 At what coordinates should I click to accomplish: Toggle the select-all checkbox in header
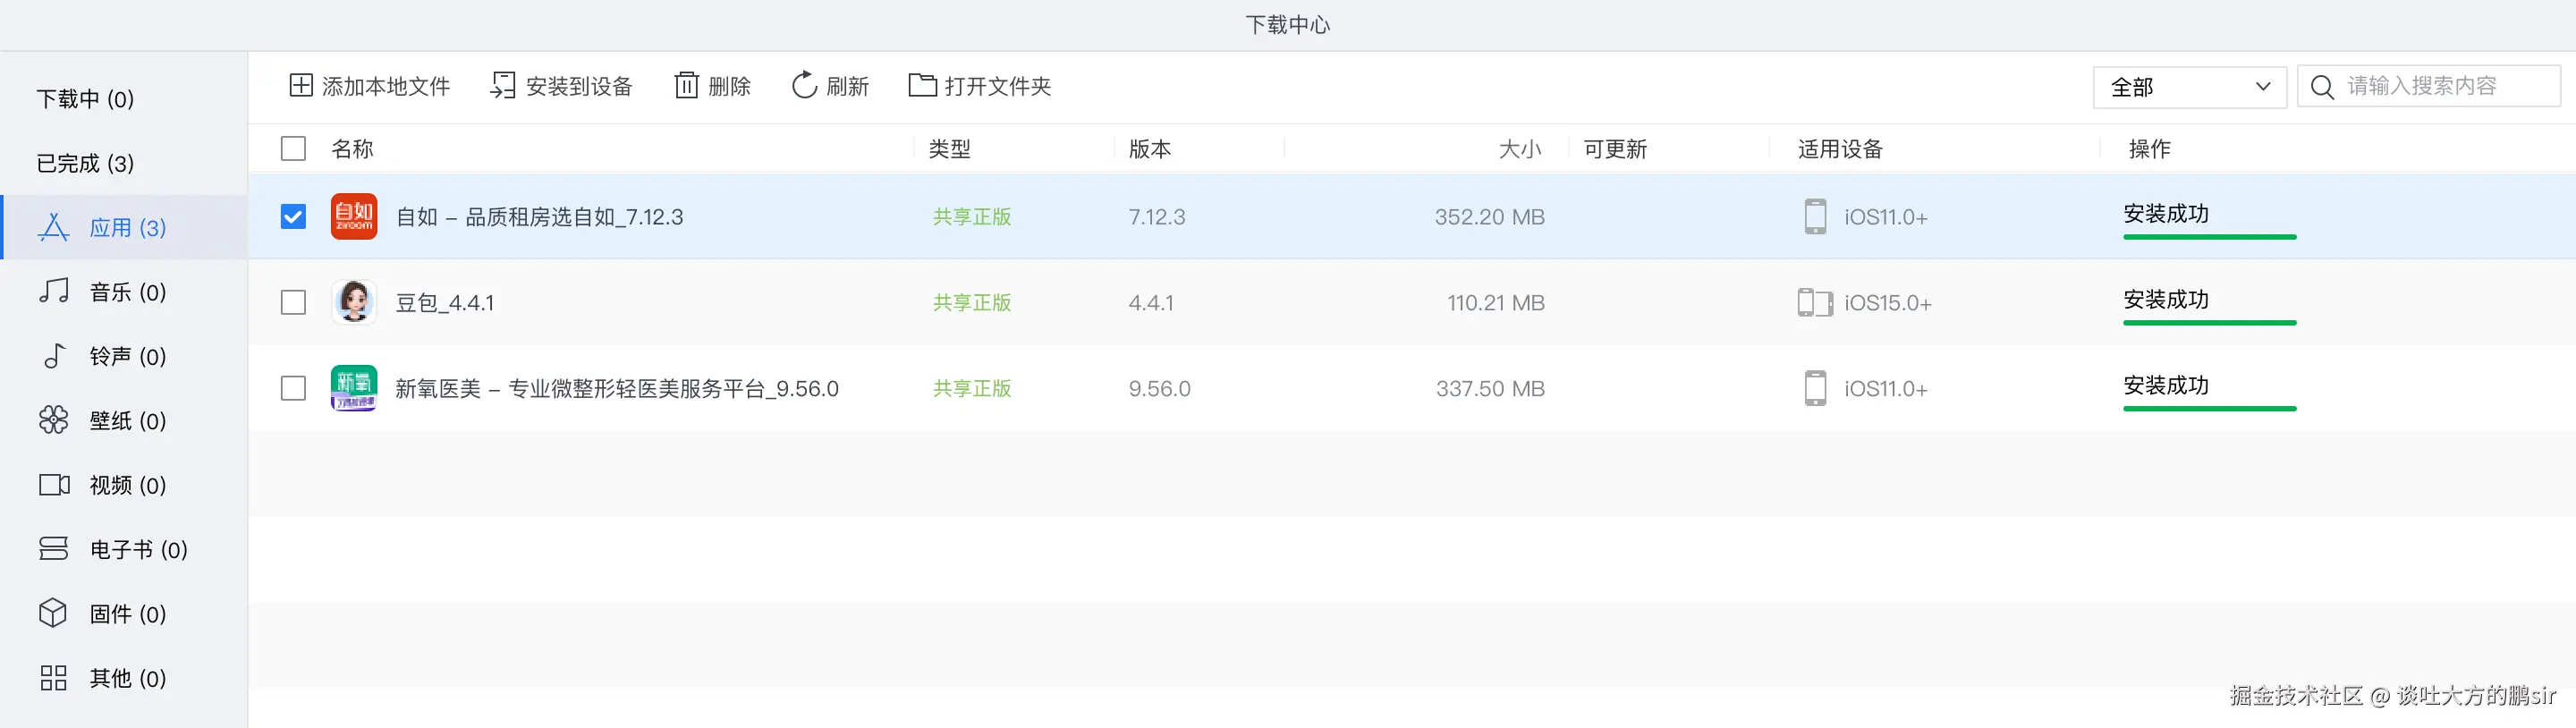[293, 149]
